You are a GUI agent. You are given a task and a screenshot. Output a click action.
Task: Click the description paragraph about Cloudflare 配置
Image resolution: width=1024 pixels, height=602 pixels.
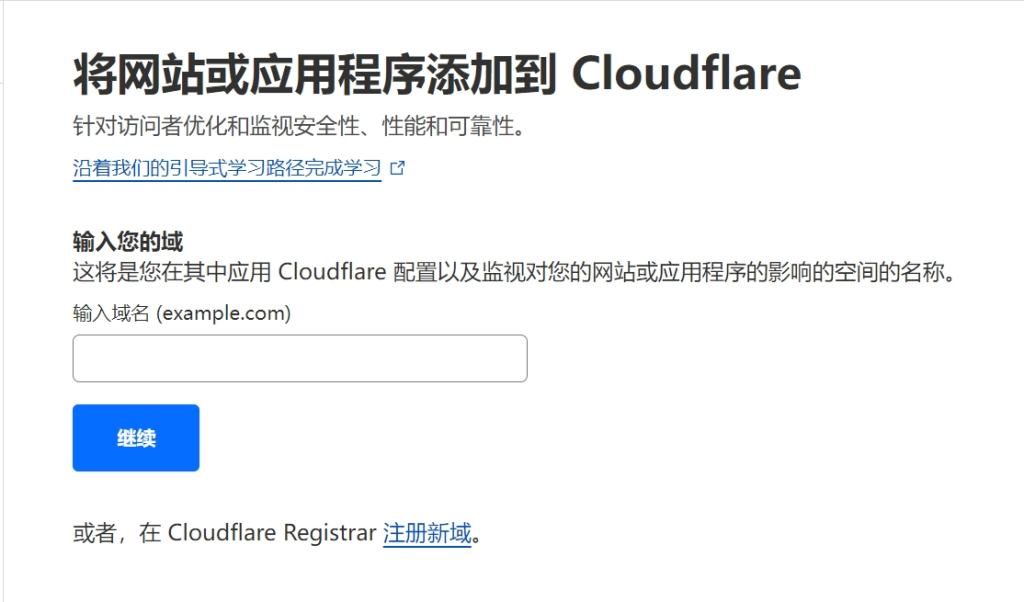click(514, 272)
